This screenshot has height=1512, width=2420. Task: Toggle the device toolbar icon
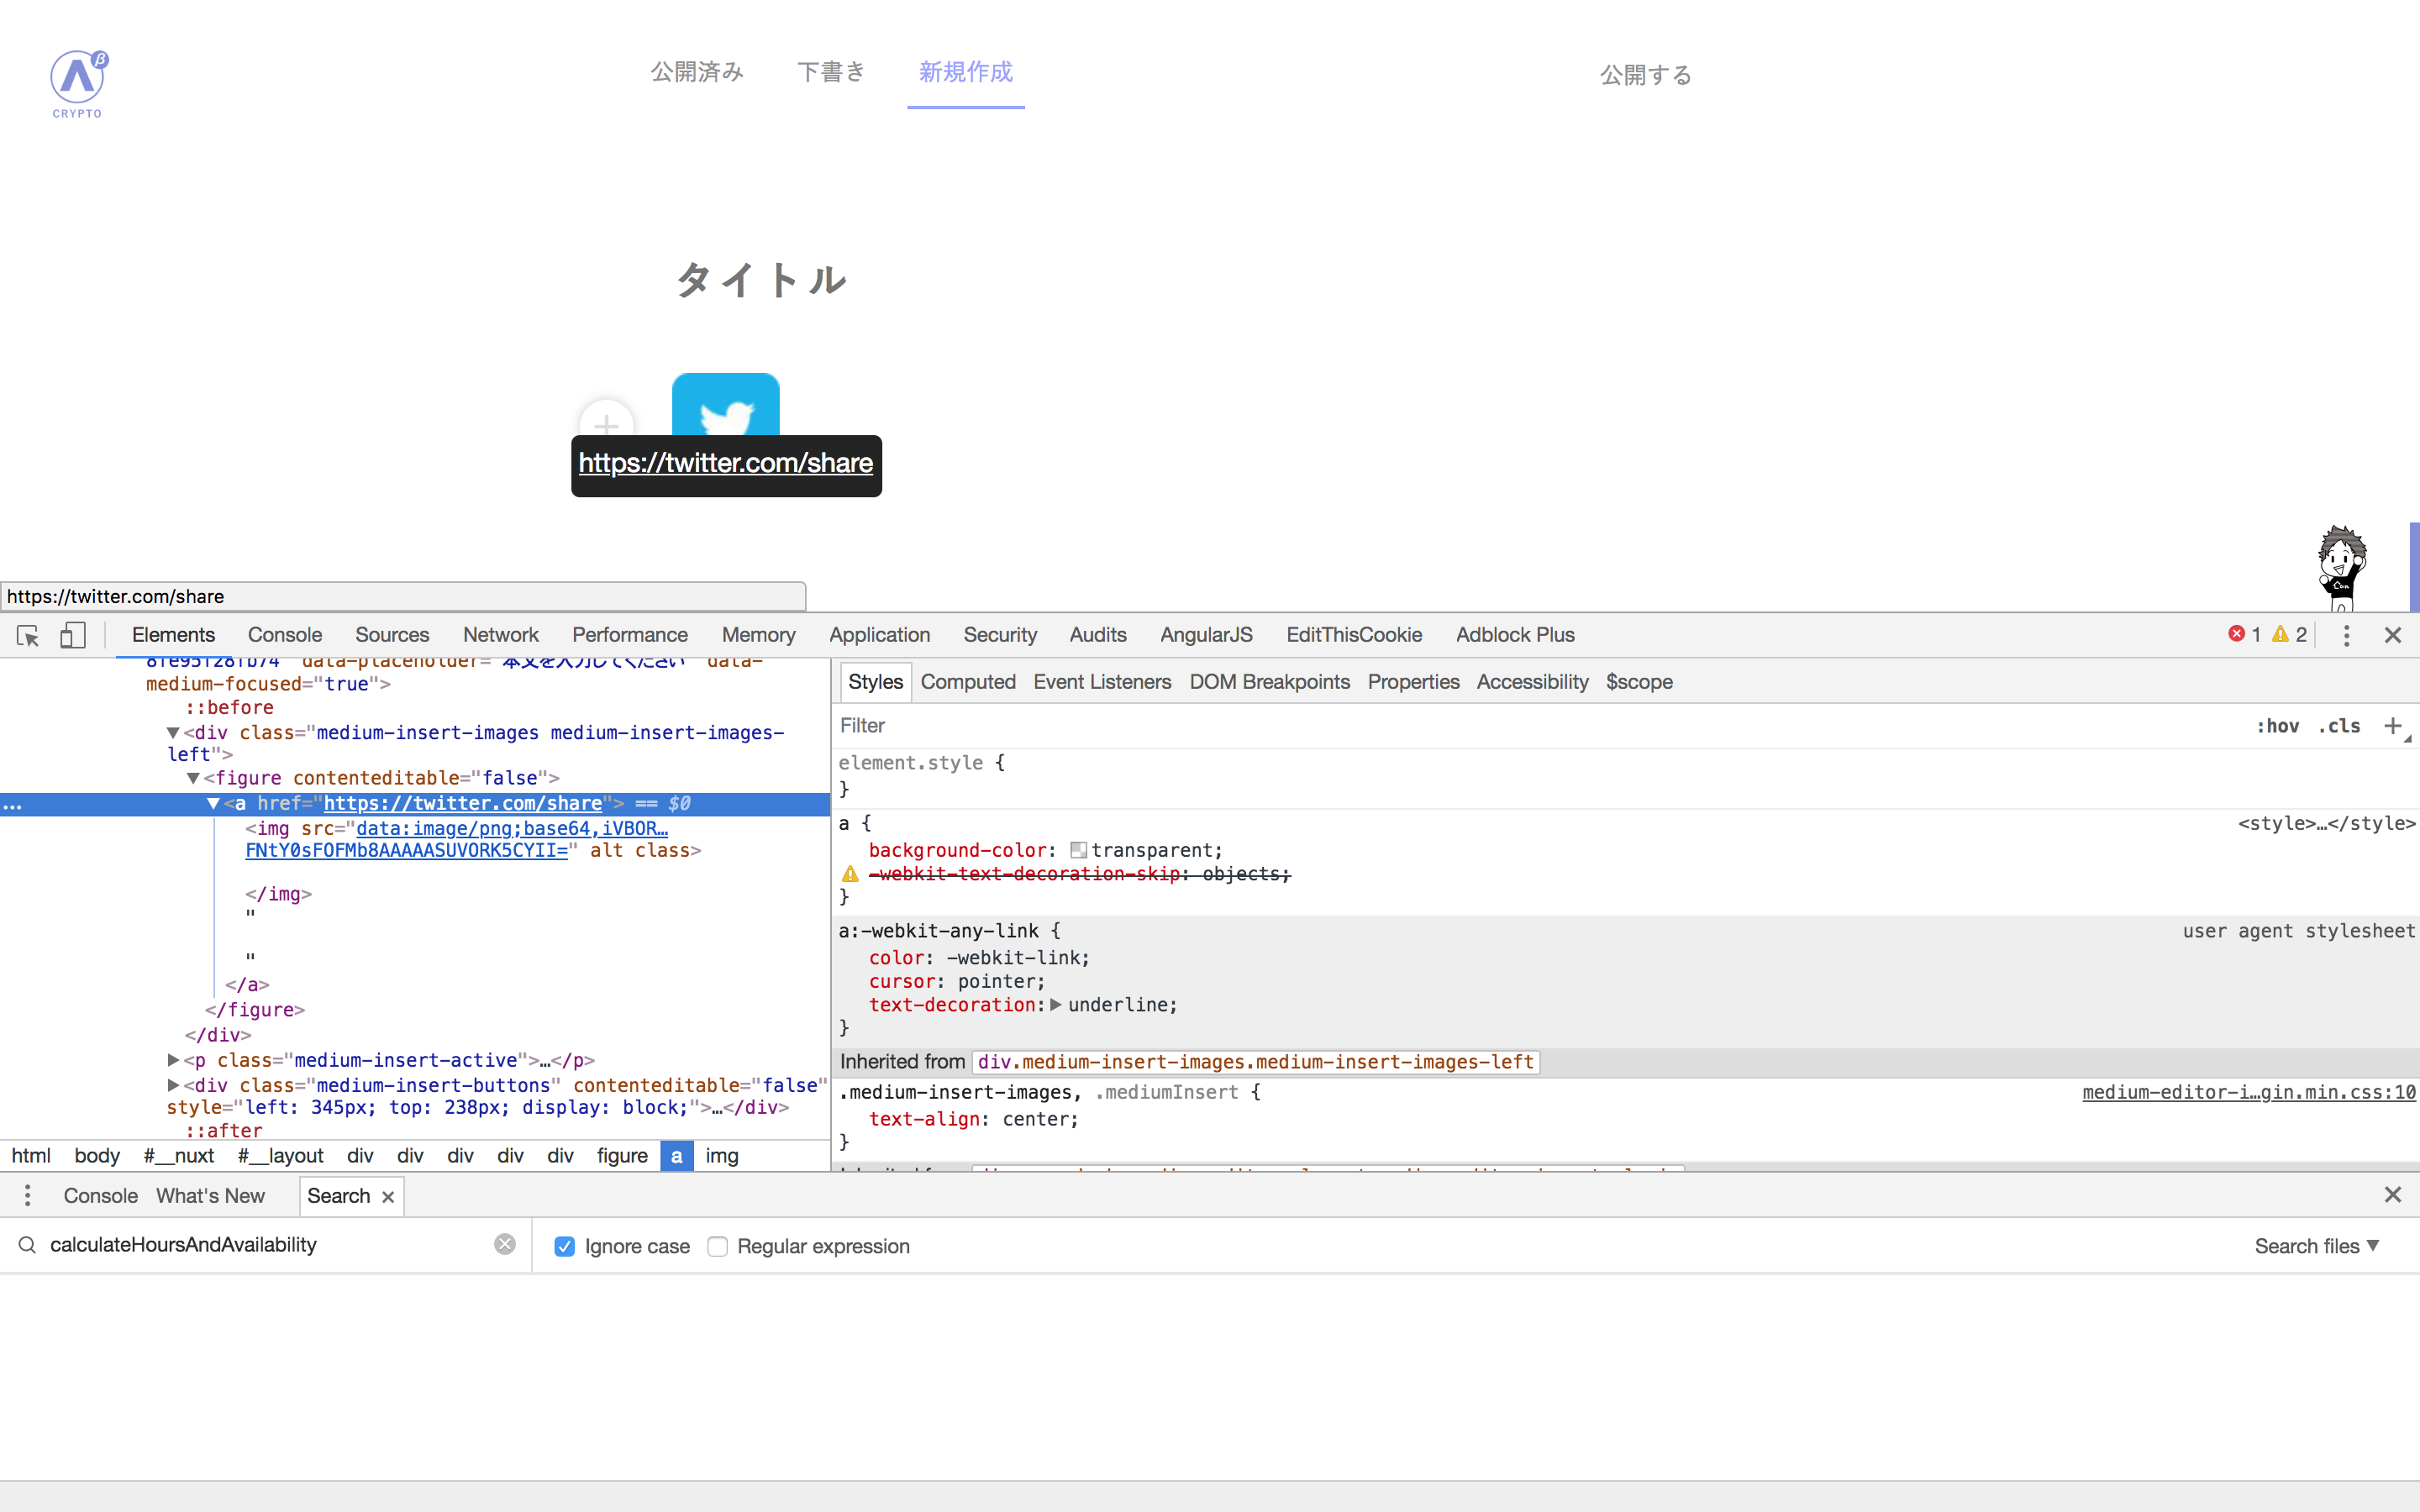(x=72, y=635)
